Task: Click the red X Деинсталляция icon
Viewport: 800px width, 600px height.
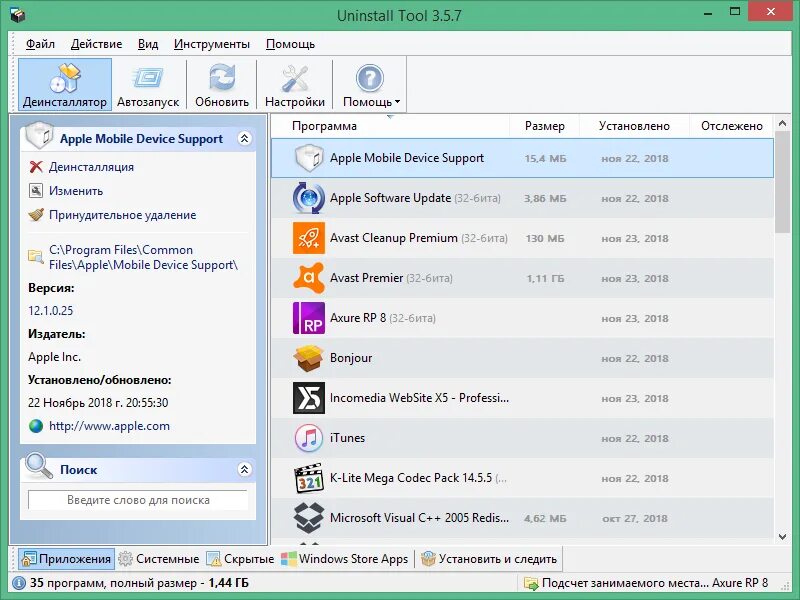Action: click(36, 167)
